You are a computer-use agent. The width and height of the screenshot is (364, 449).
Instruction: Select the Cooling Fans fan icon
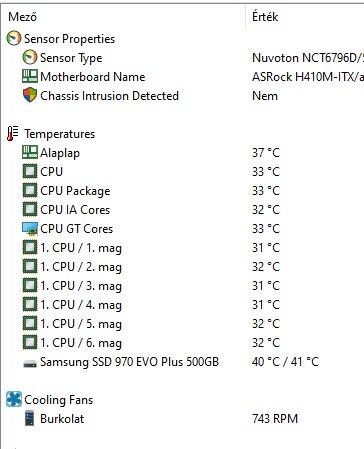pos(14,399)
